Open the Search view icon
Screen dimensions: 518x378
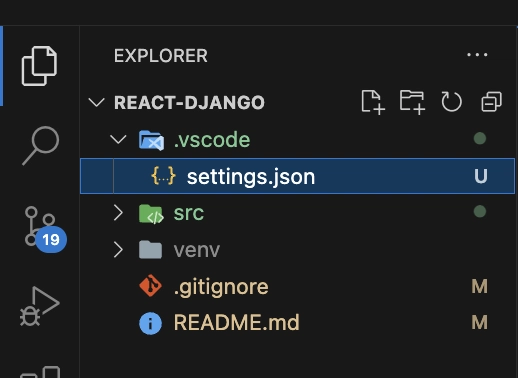point(41,146)
